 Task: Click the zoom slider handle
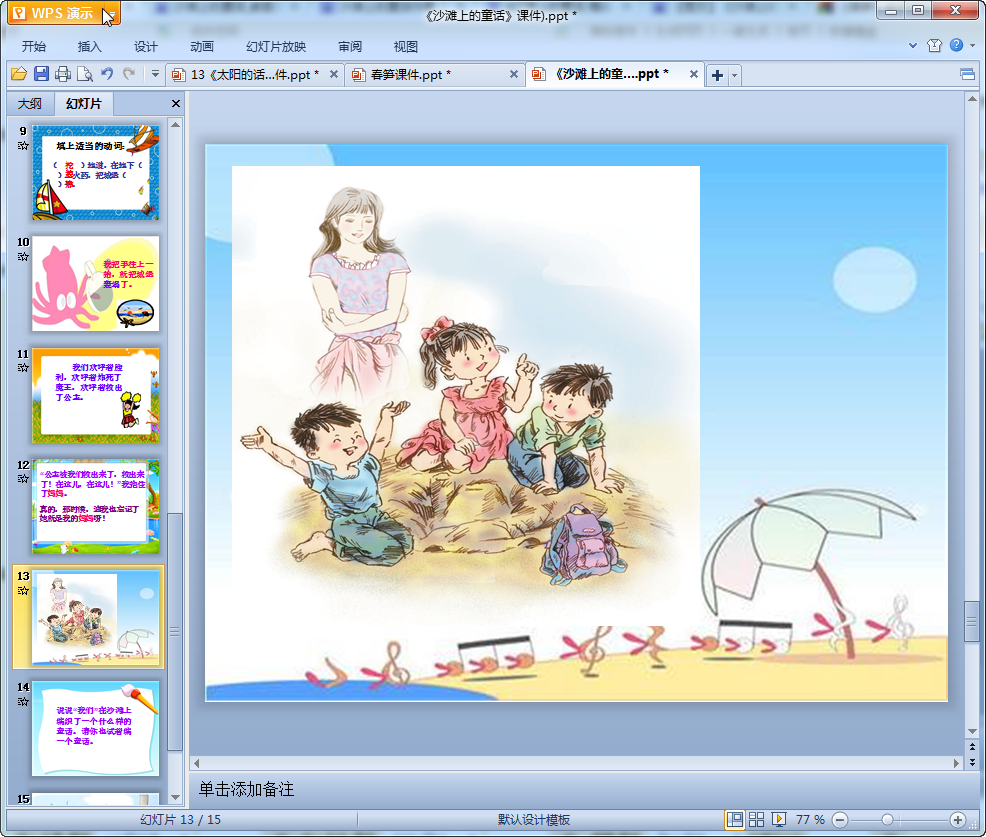[x=887, y=820]
